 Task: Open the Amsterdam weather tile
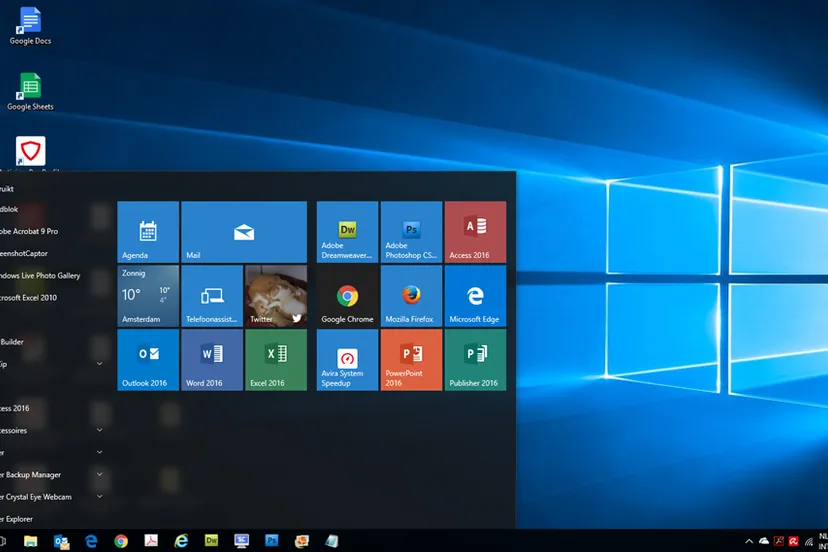tap(148, 296)
